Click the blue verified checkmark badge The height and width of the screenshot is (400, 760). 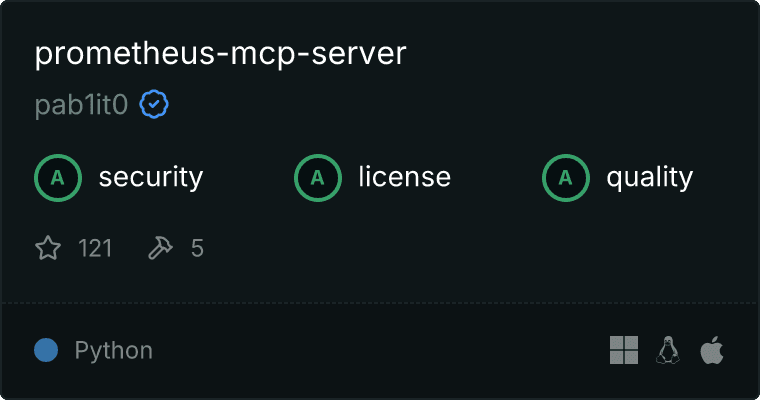click(x=154, y=104)
